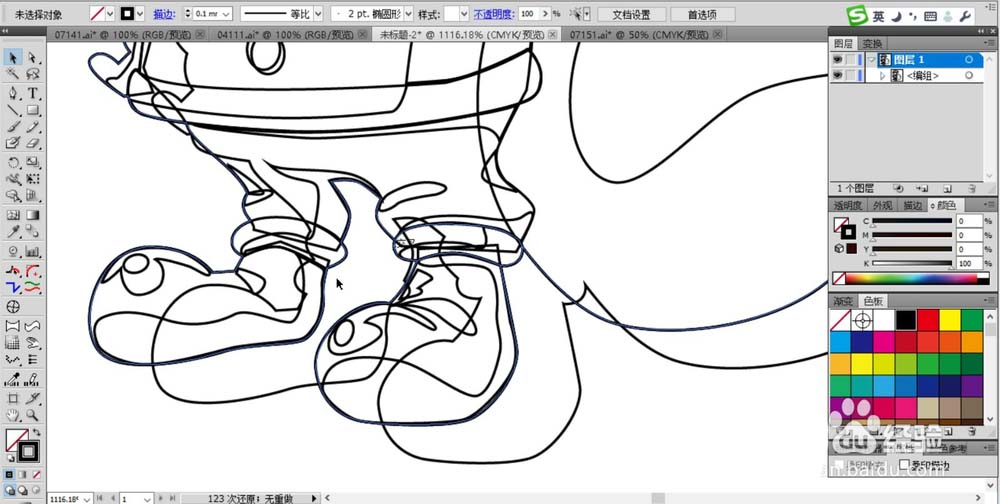Hide layer 图层 1 with eye icon
This screenshot has width=1000, height=504.
pos(837,59)
